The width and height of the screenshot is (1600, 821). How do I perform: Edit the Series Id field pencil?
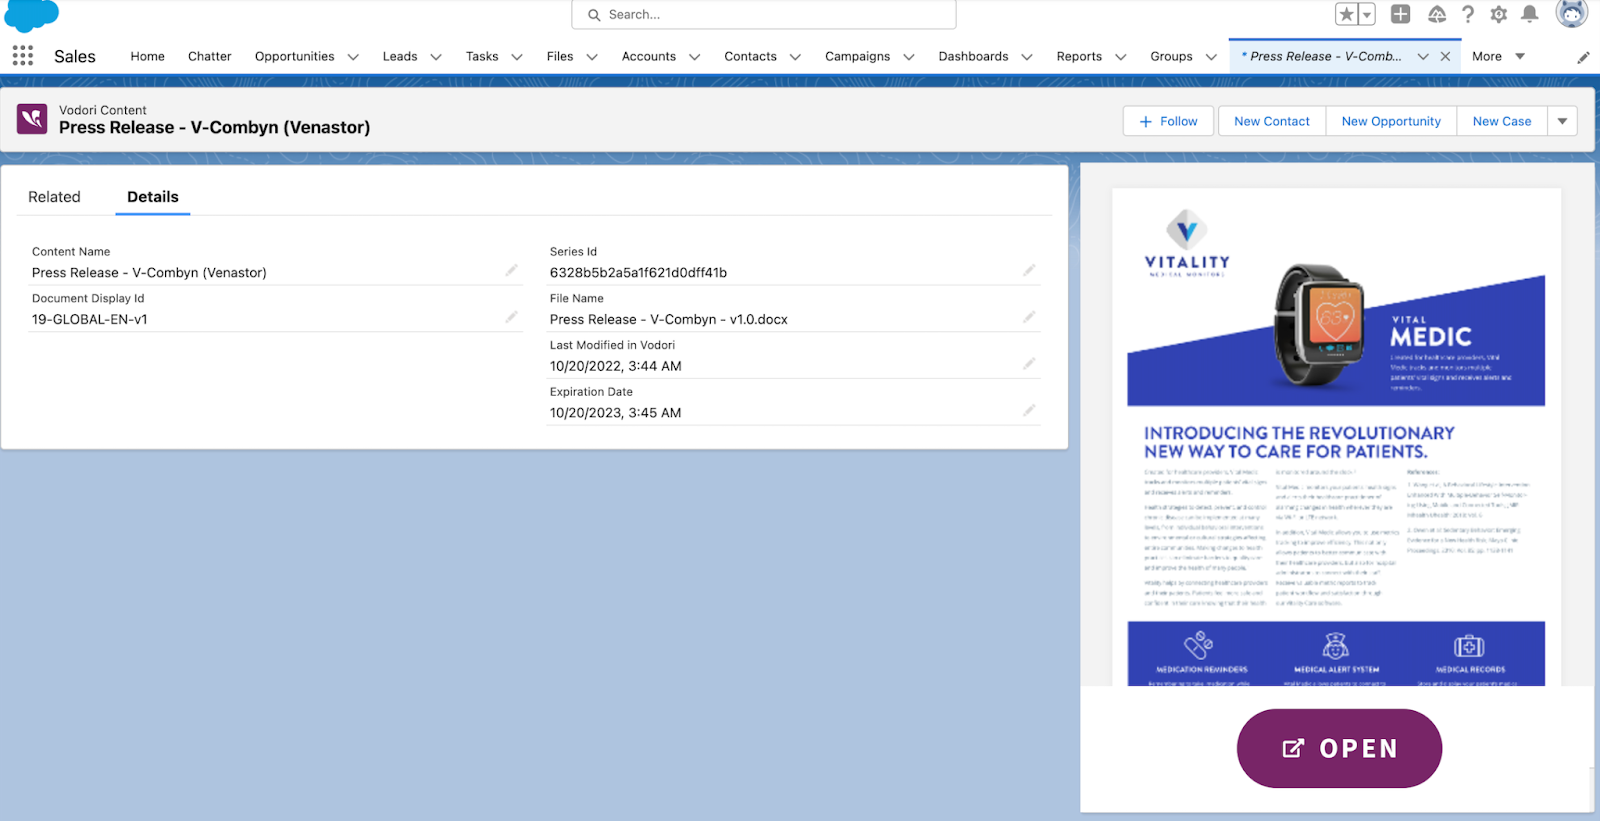click(1029, 271)
